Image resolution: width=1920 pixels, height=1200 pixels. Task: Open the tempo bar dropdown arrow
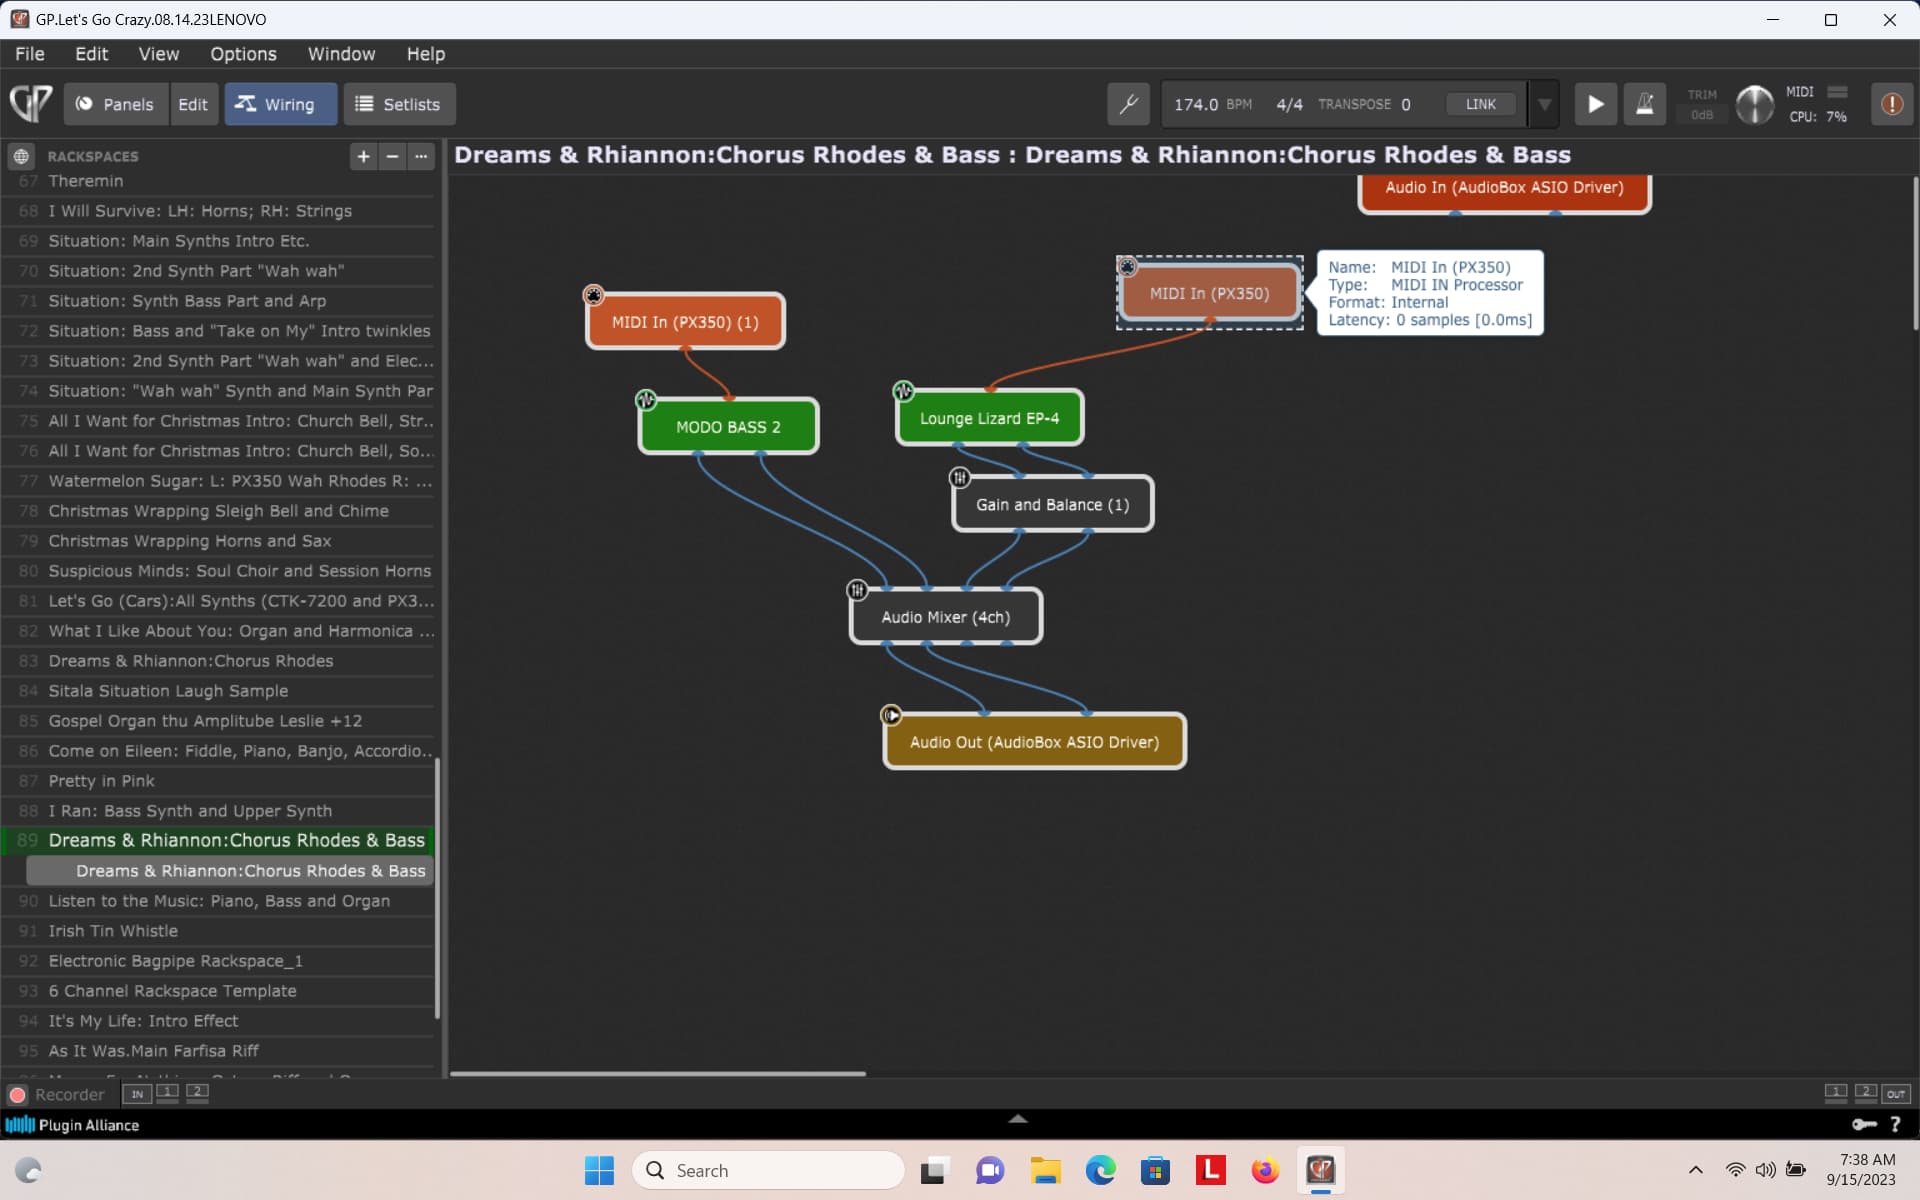[x=1544, y=104]
